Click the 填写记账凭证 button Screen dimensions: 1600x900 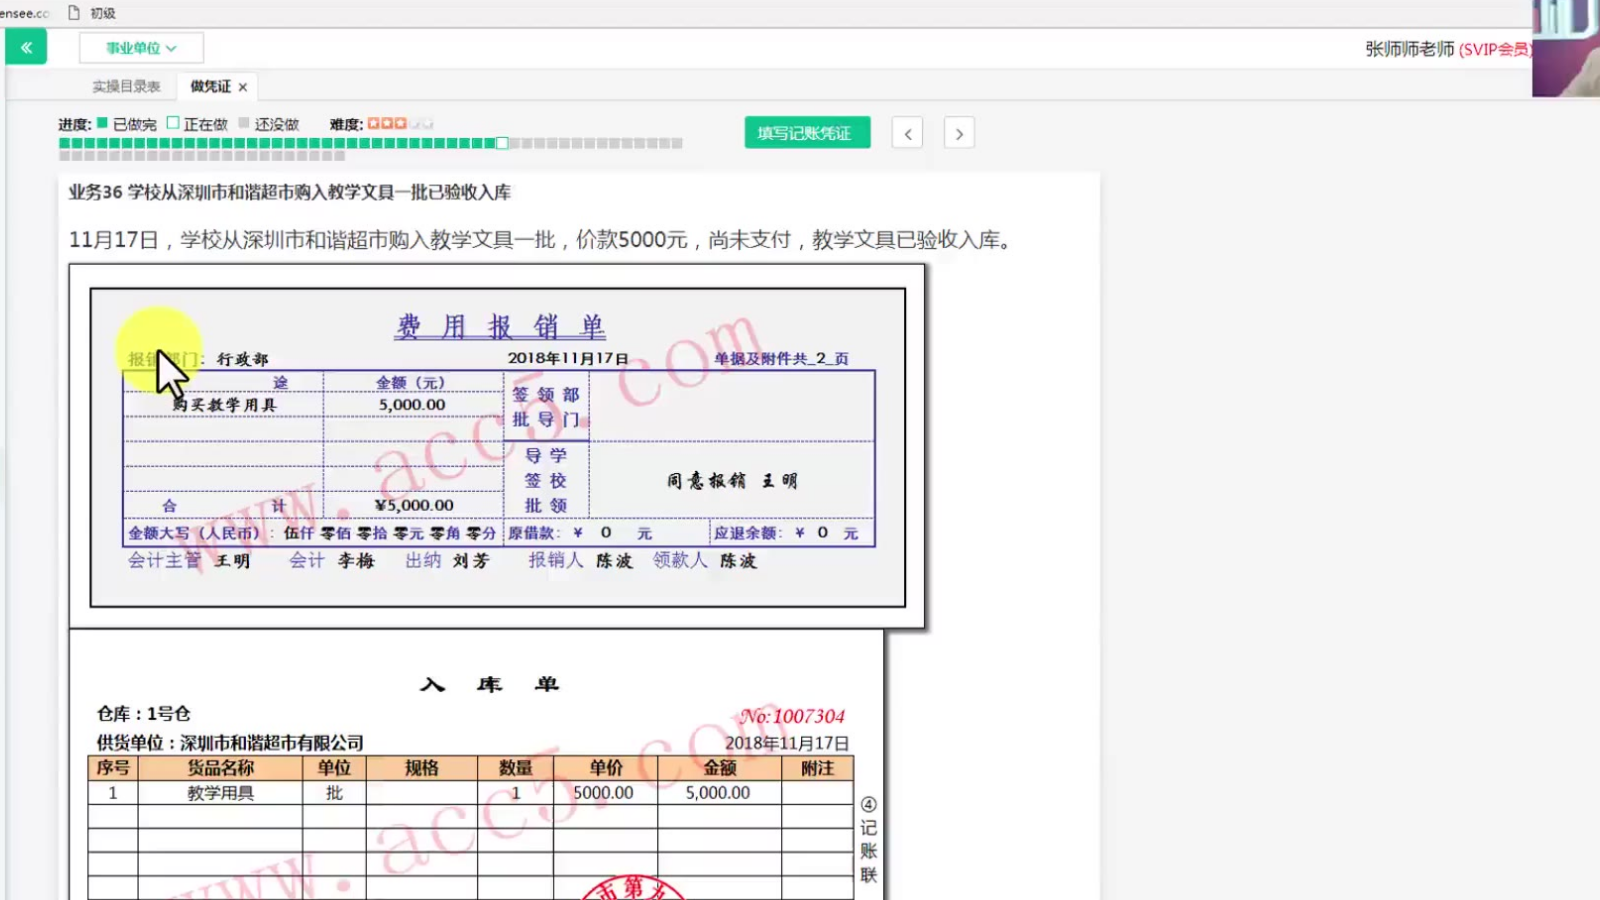click(806, 133)
